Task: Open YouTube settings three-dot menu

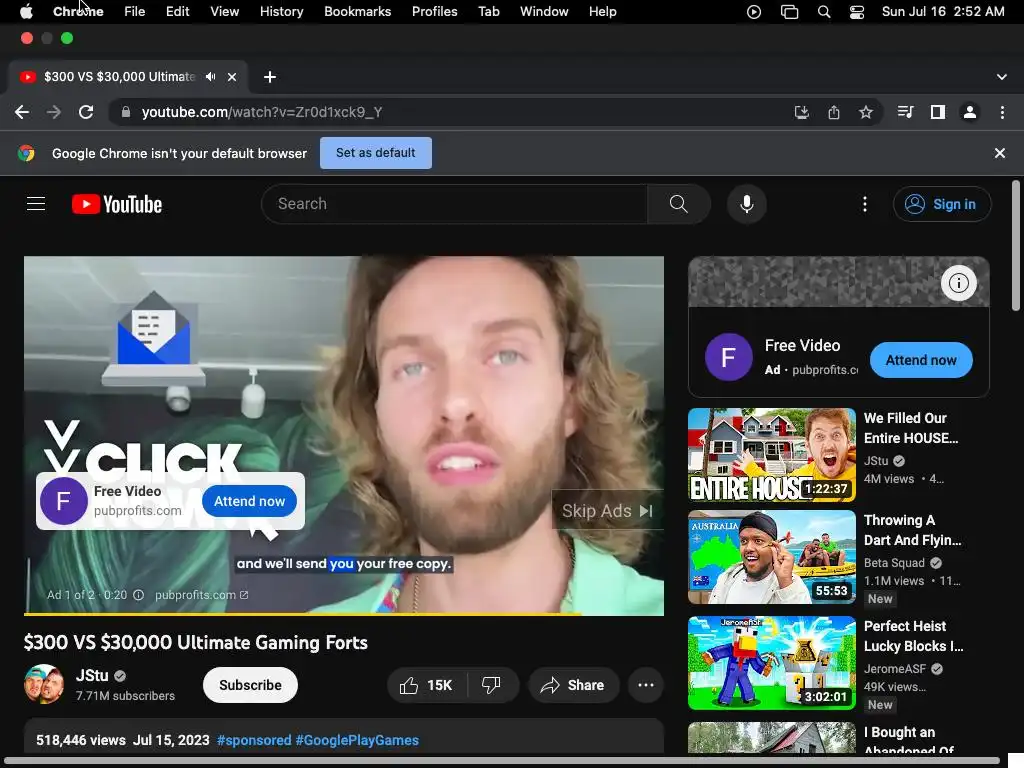Action: (x=865, y=204)
